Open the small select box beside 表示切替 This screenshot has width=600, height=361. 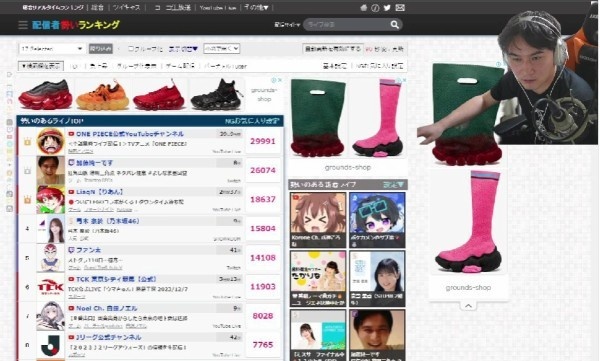tap(222, 49)
